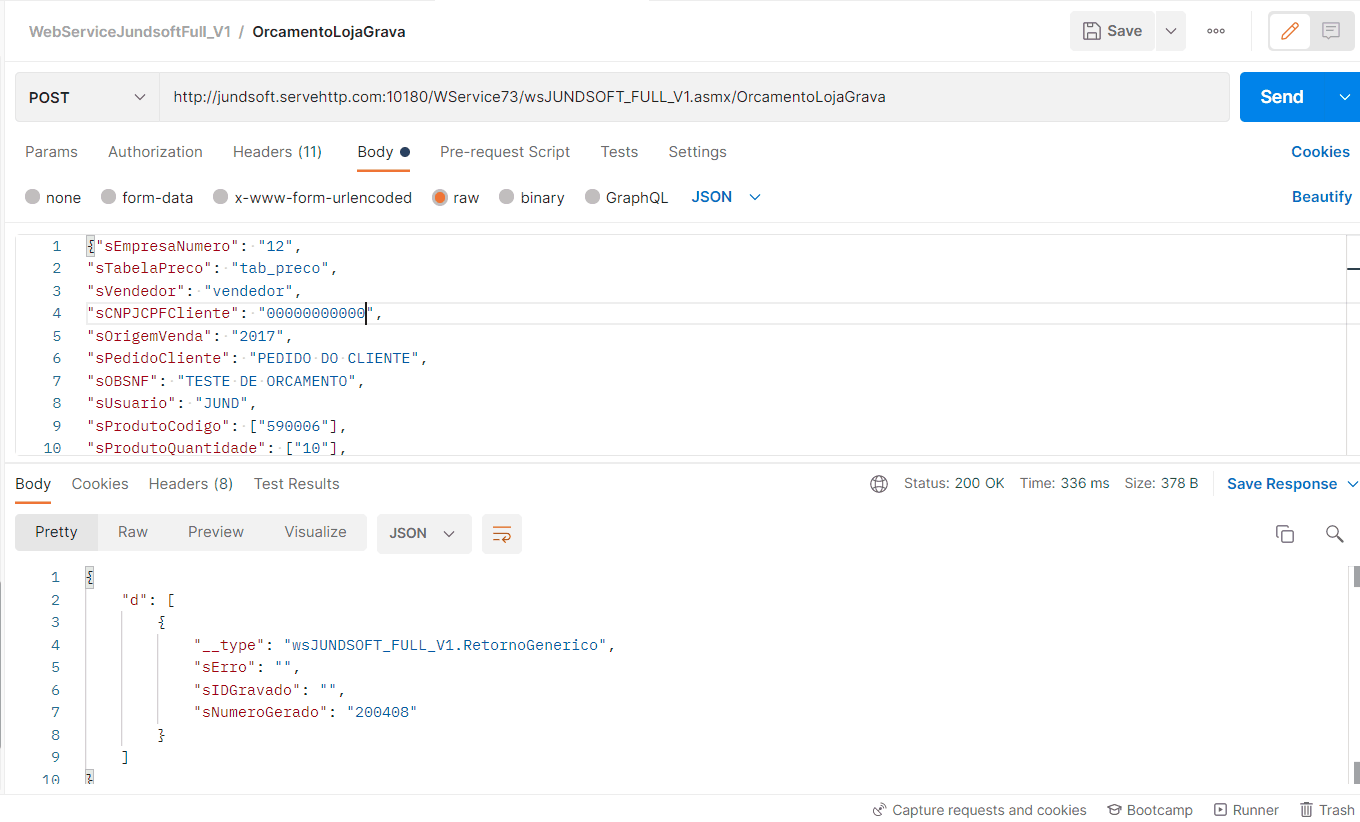Expand the Save button dropdown arrow
The width and height of the screenshot is (1360, 822).
pos(1170,31)
